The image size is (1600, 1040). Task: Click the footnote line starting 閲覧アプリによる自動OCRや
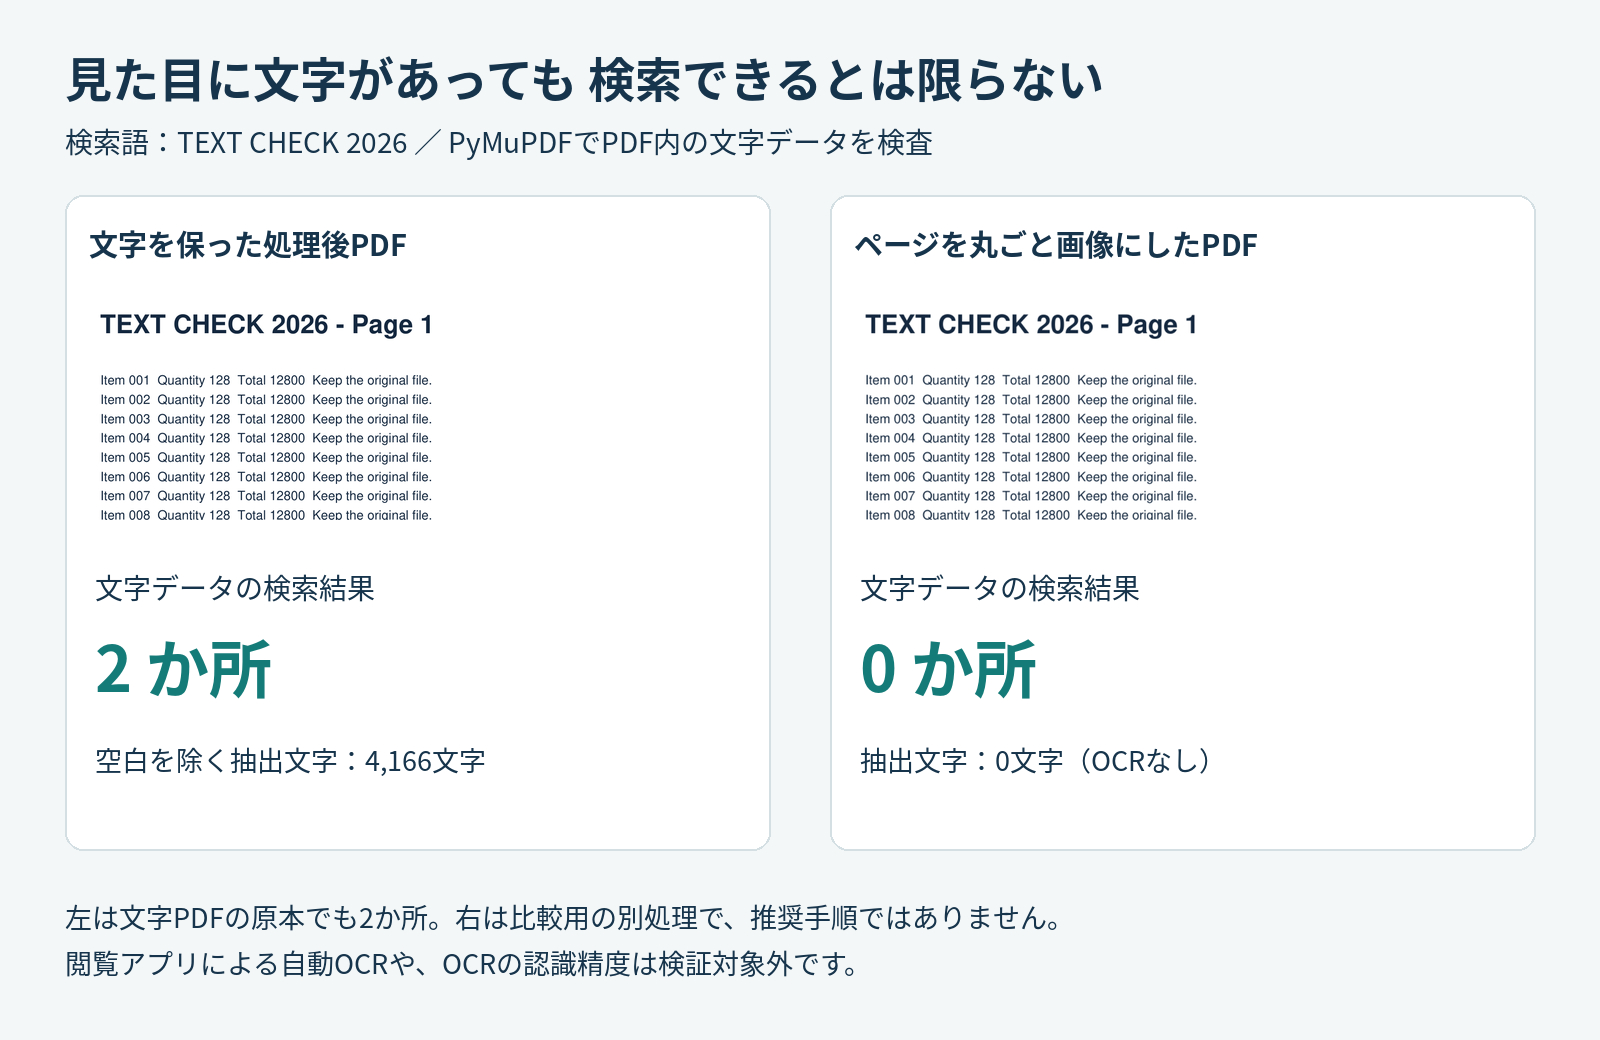pos(462,964)
